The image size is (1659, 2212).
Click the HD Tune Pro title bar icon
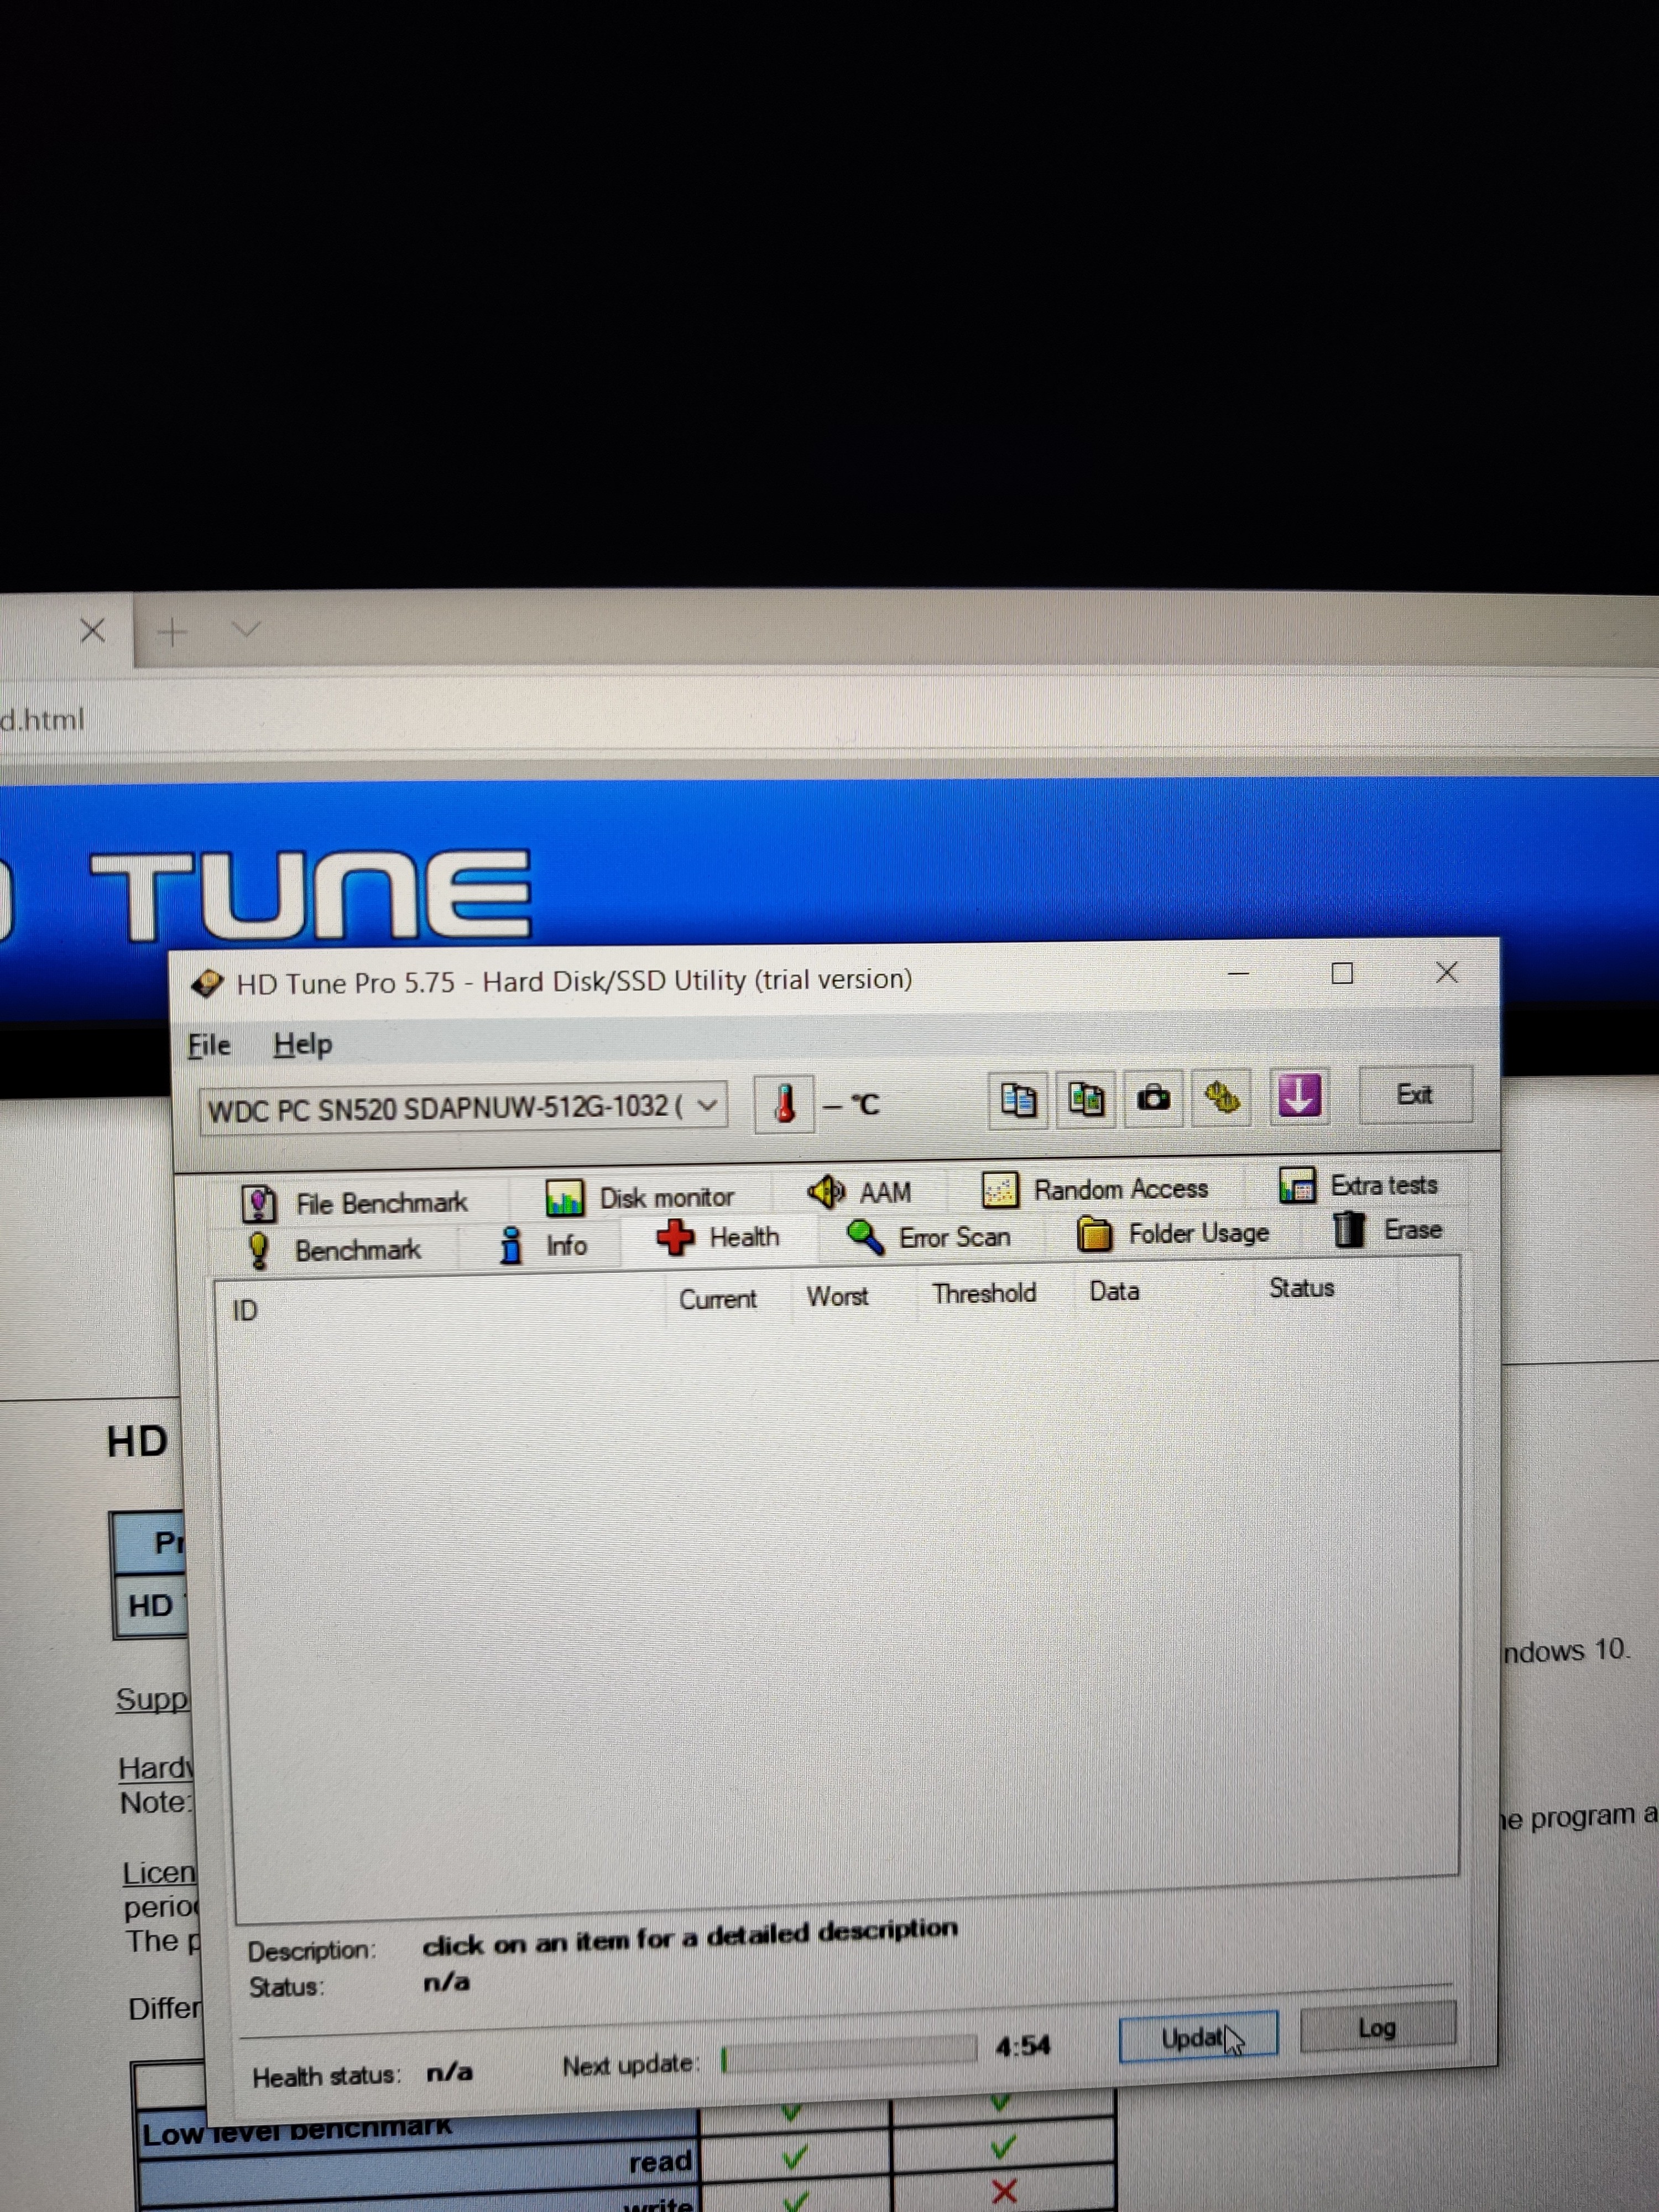click(207, 984)
